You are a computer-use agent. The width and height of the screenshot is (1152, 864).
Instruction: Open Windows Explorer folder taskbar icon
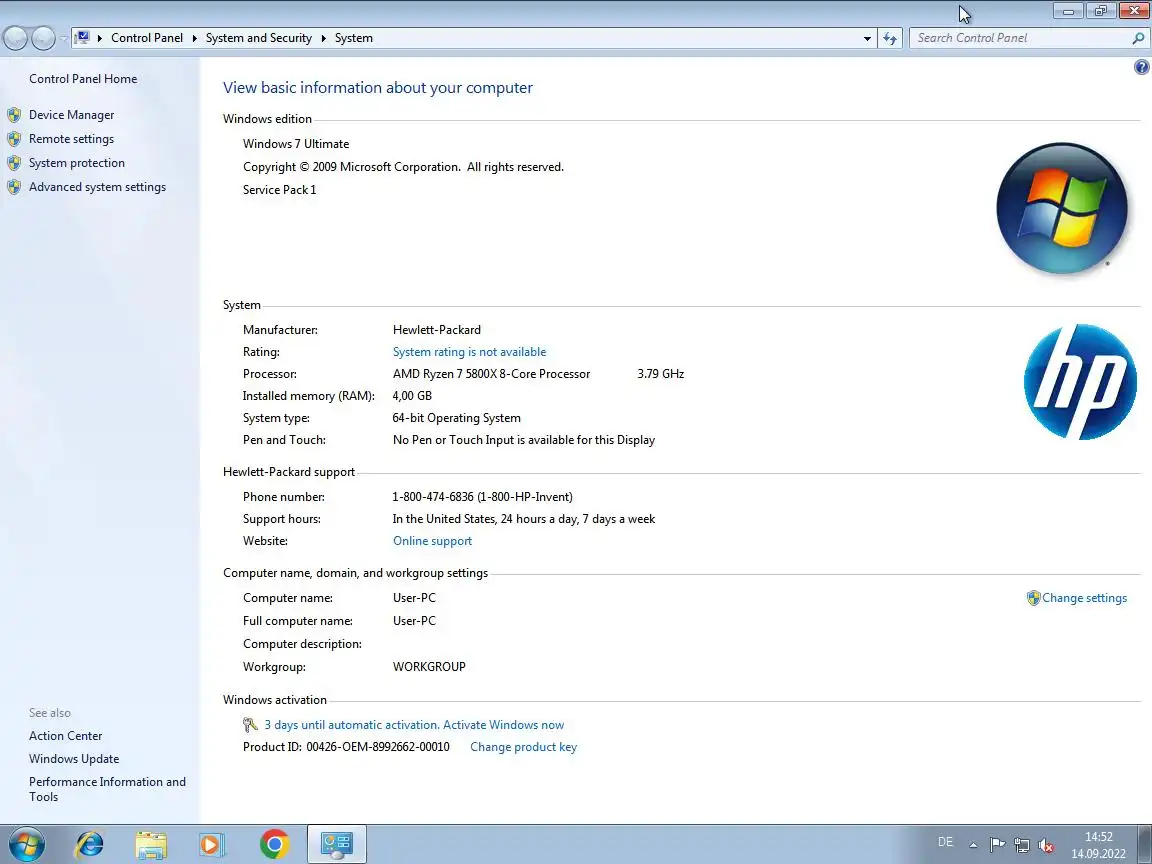point(151,845)
